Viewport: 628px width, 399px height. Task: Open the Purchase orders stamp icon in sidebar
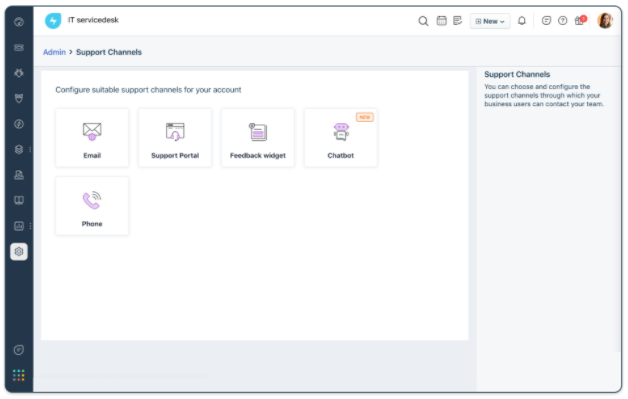(19, 175)
